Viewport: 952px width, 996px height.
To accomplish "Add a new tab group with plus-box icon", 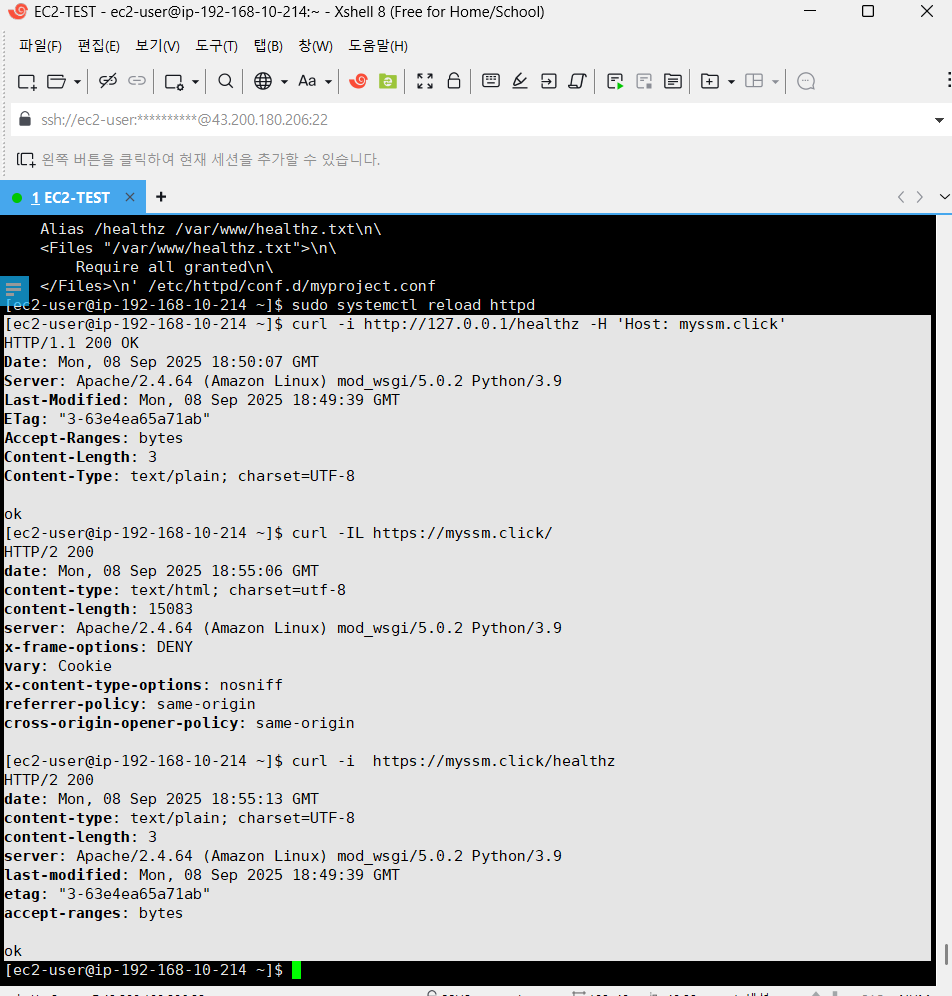I will point(710,81).
